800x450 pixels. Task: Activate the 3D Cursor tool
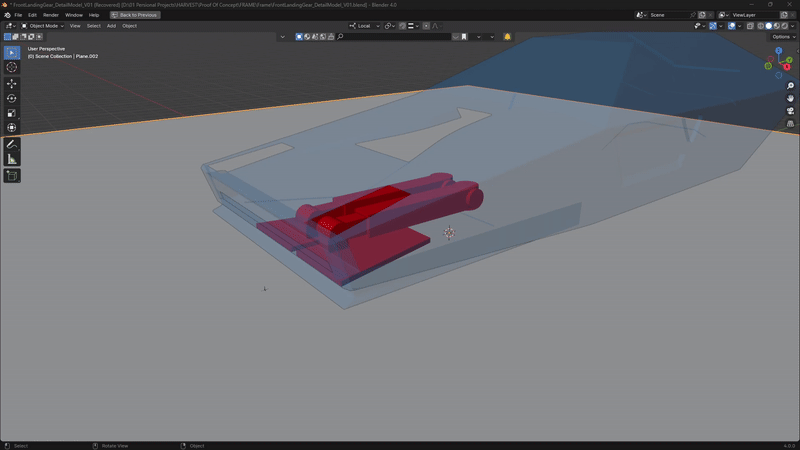(12, 67)
